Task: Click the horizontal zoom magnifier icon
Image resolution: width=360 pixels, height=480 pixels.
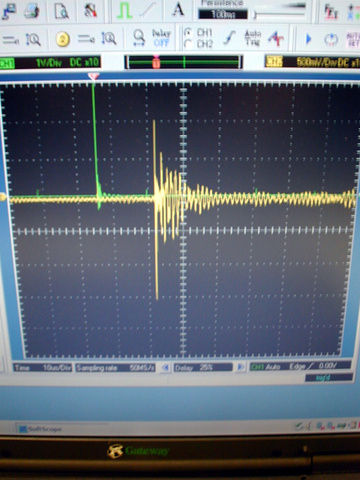Action: click(x=139, y=37)
